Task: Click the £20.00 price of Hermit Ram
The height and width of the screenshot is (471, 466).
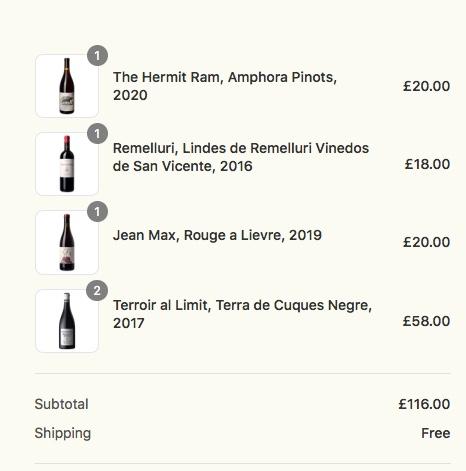Action: click(x=426, y=86)
